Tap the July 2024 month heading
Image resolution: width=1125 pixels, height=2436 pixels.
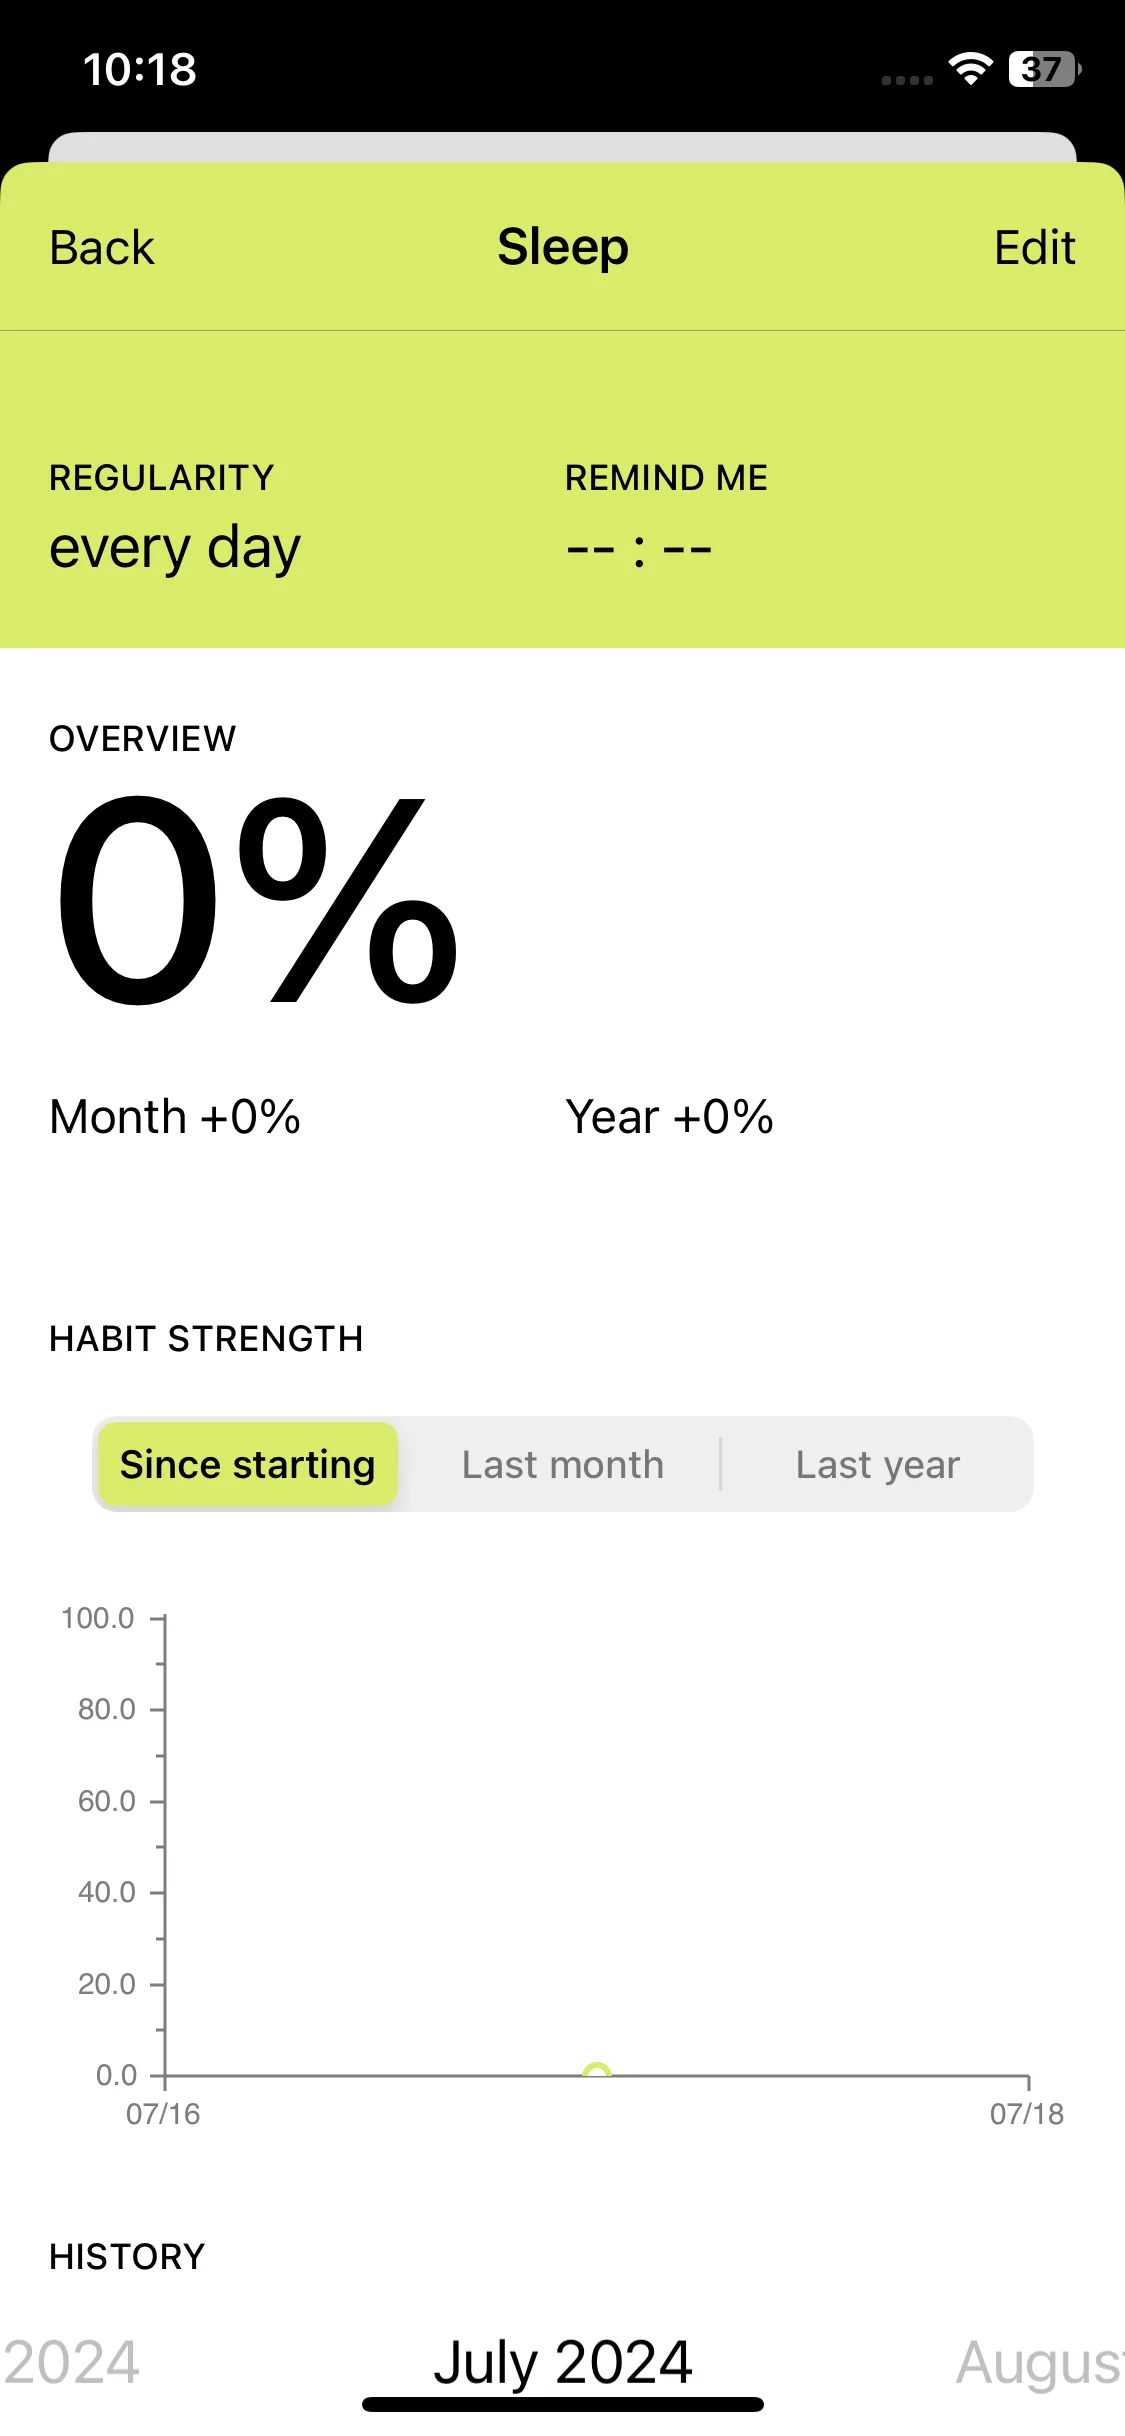point(563,2363)
